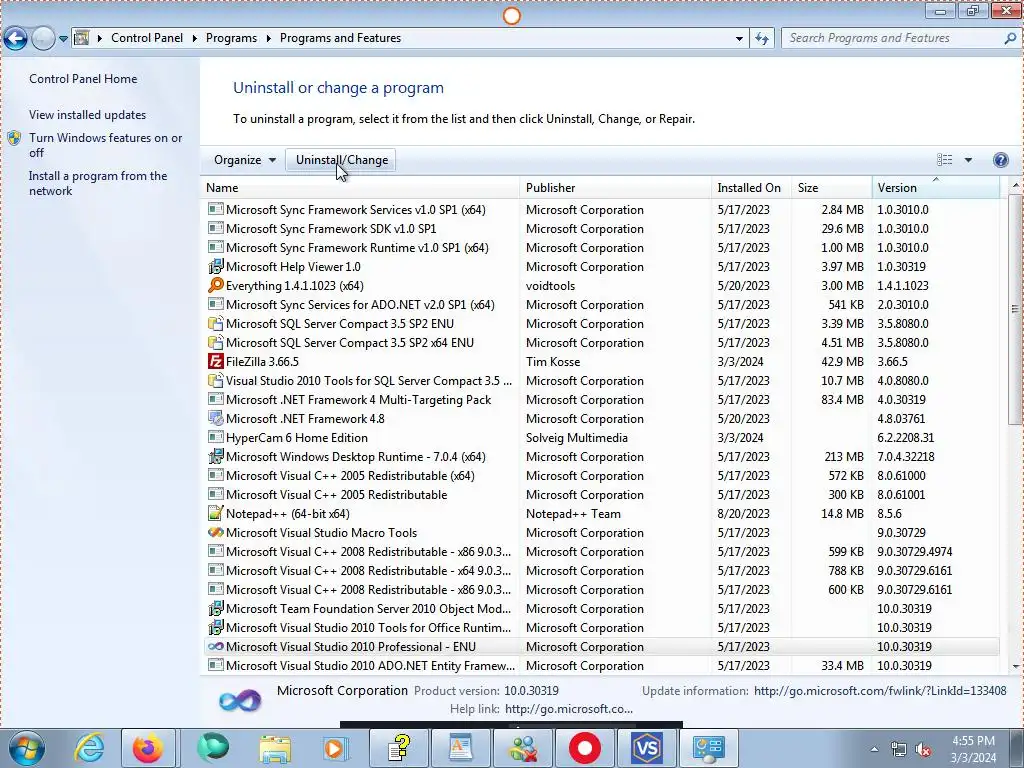The image size is (1024, 768).
Task: Sort list by Size column header
Action: (831, 187)
